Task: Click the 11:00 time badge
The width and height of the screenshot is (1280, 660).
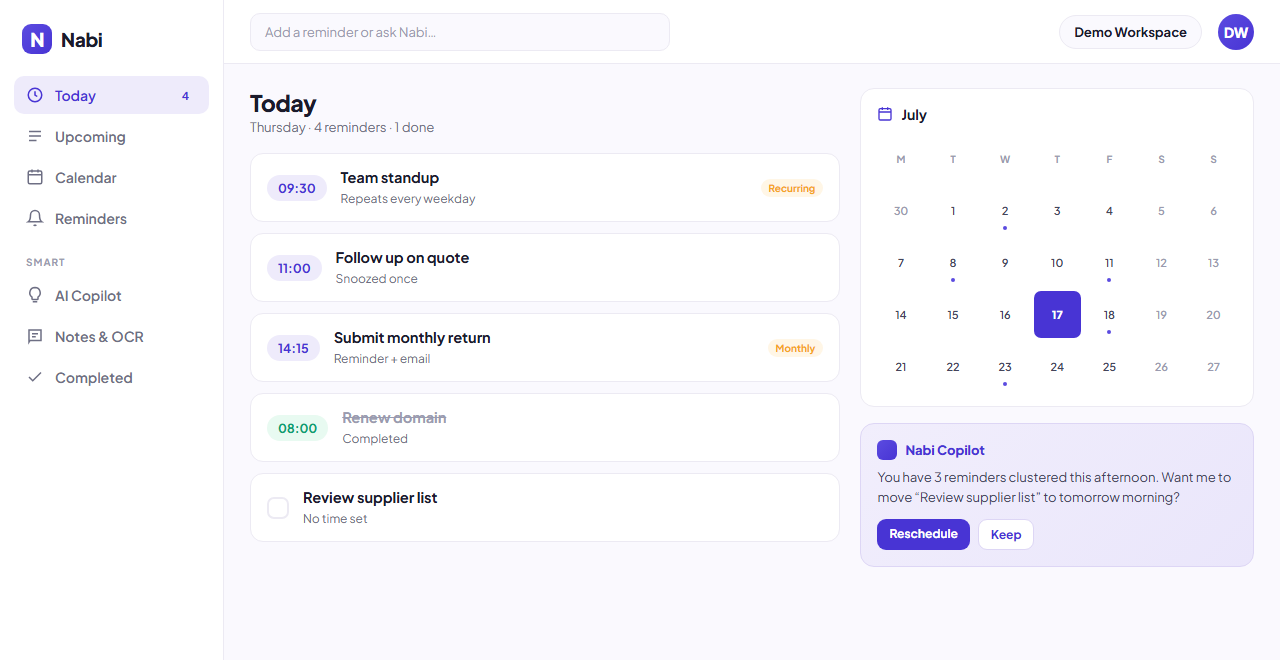Action: point(294,268)
